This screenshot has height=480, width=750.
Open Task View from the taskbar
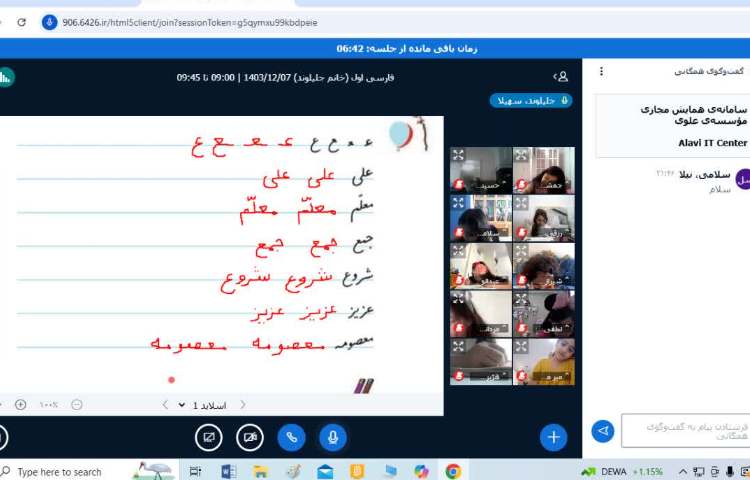click(195, 471)
